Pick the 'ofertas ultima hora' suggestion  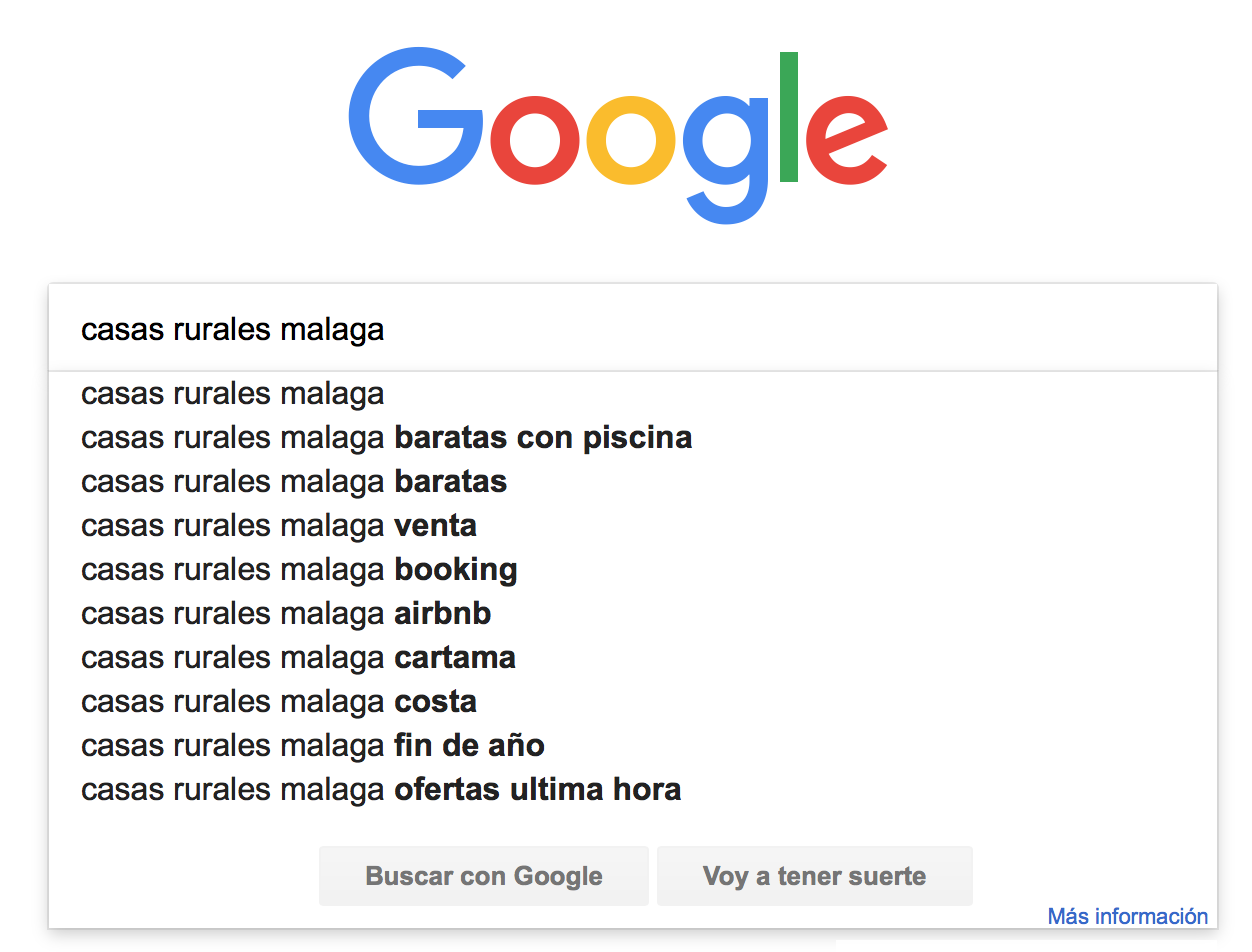(x=633, y=790)
